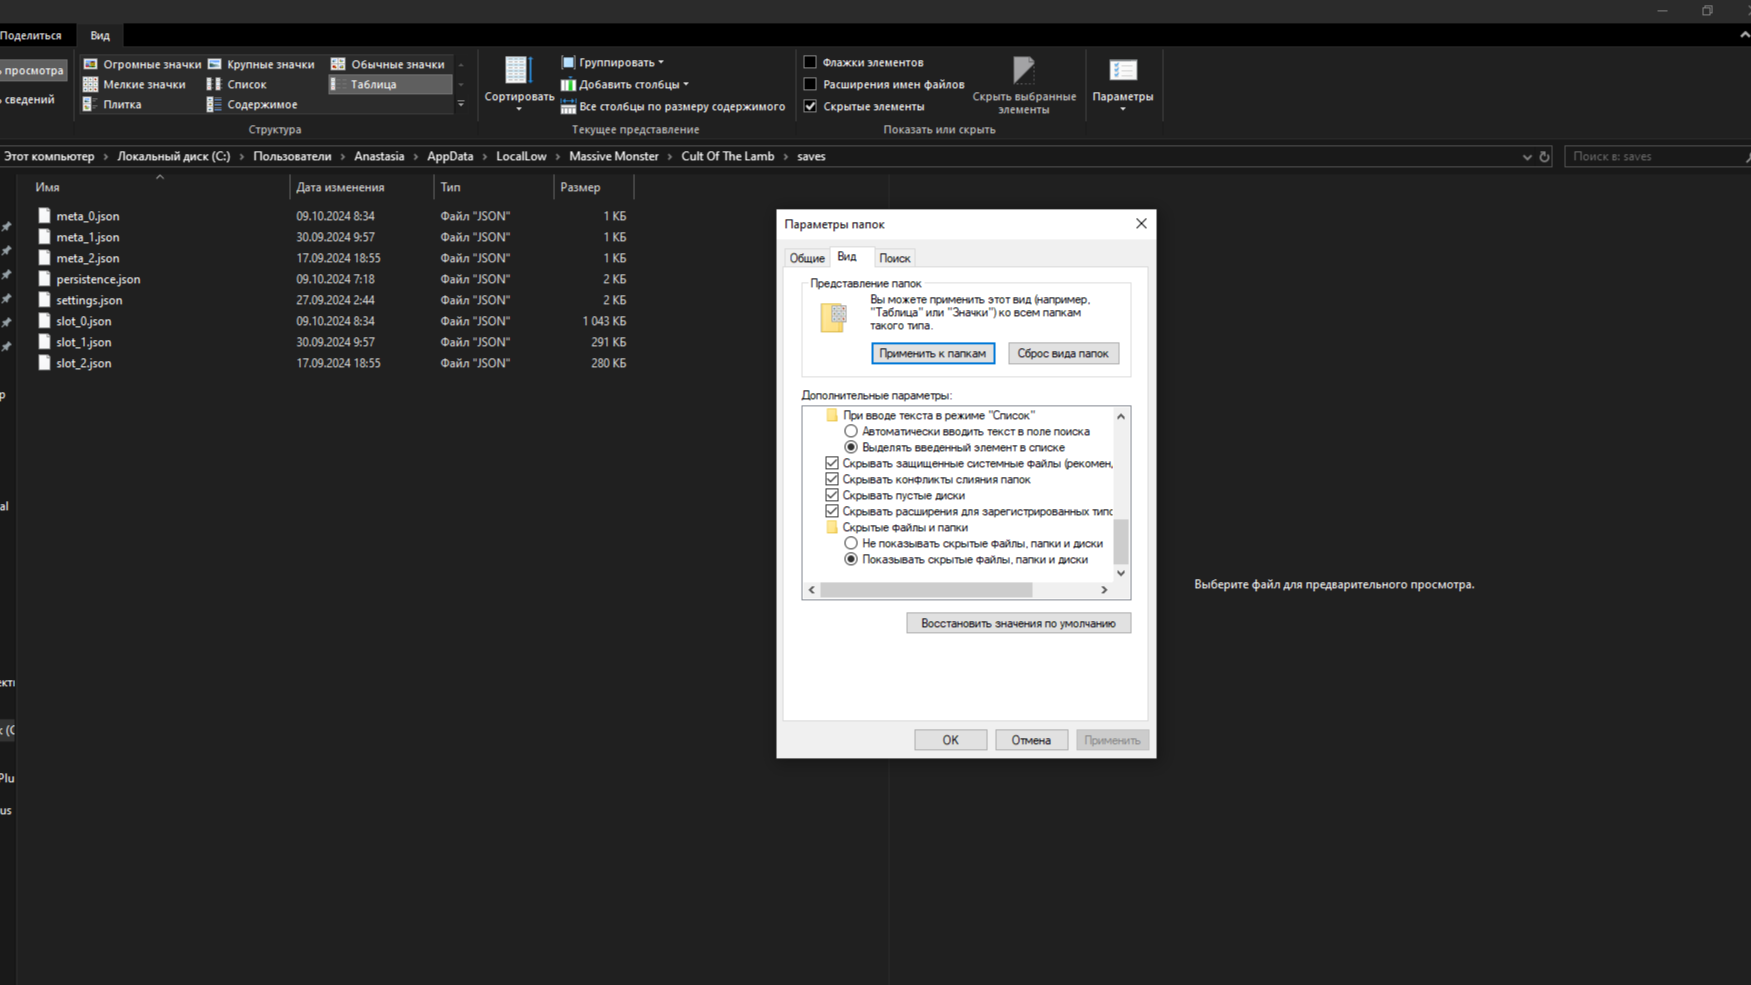Viewport: 1751px width, 985px height.
Task: Click Отмена to cancel the dialog
Action: pyautogui.click(x=1031, y=740)
